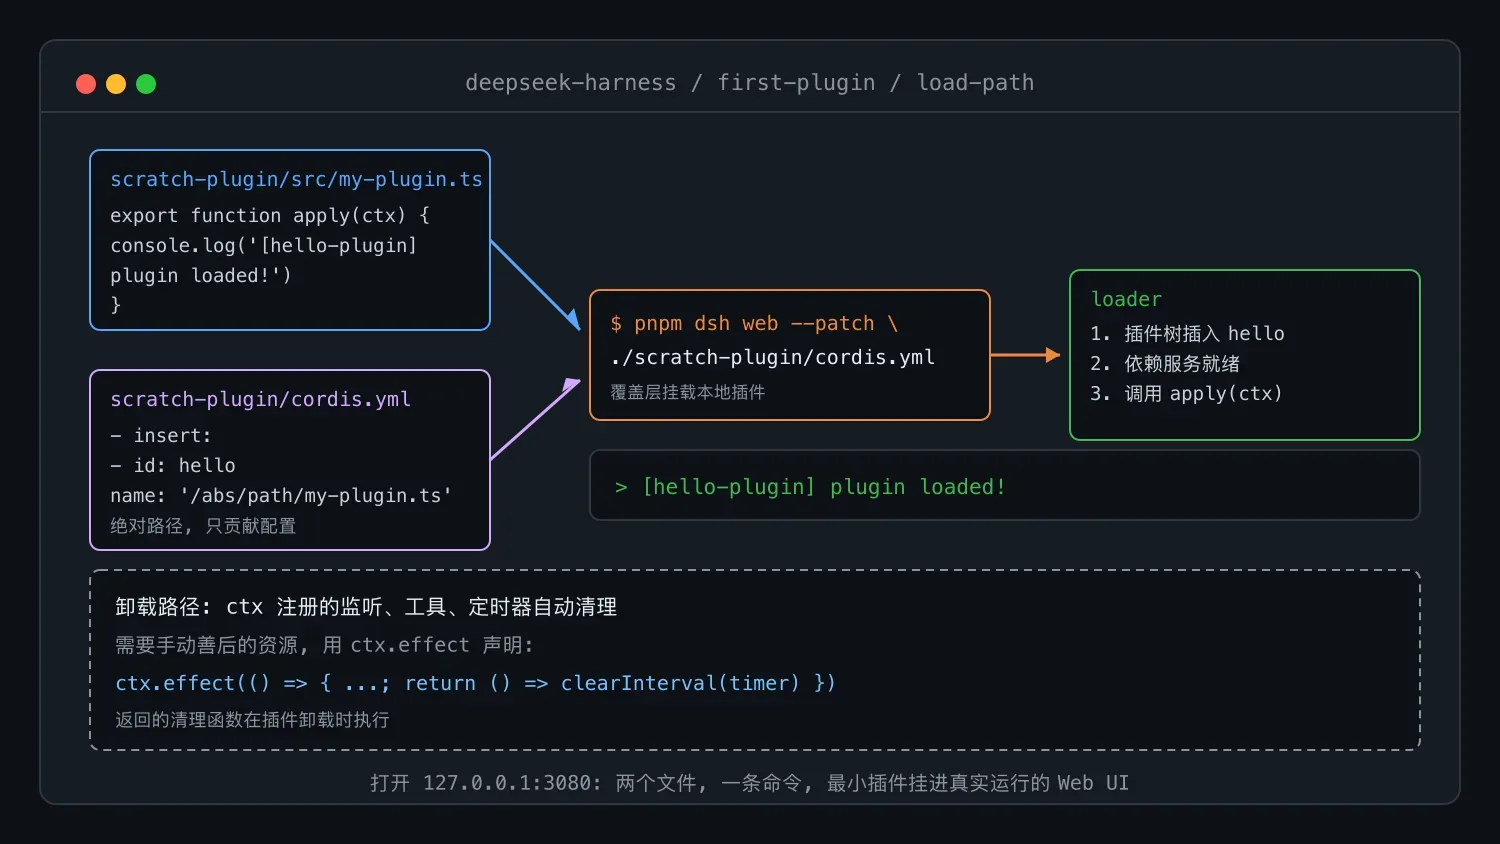Select the line '需要手动善后的资源，用 ctx.effect 声明:'

pos(324,645)
